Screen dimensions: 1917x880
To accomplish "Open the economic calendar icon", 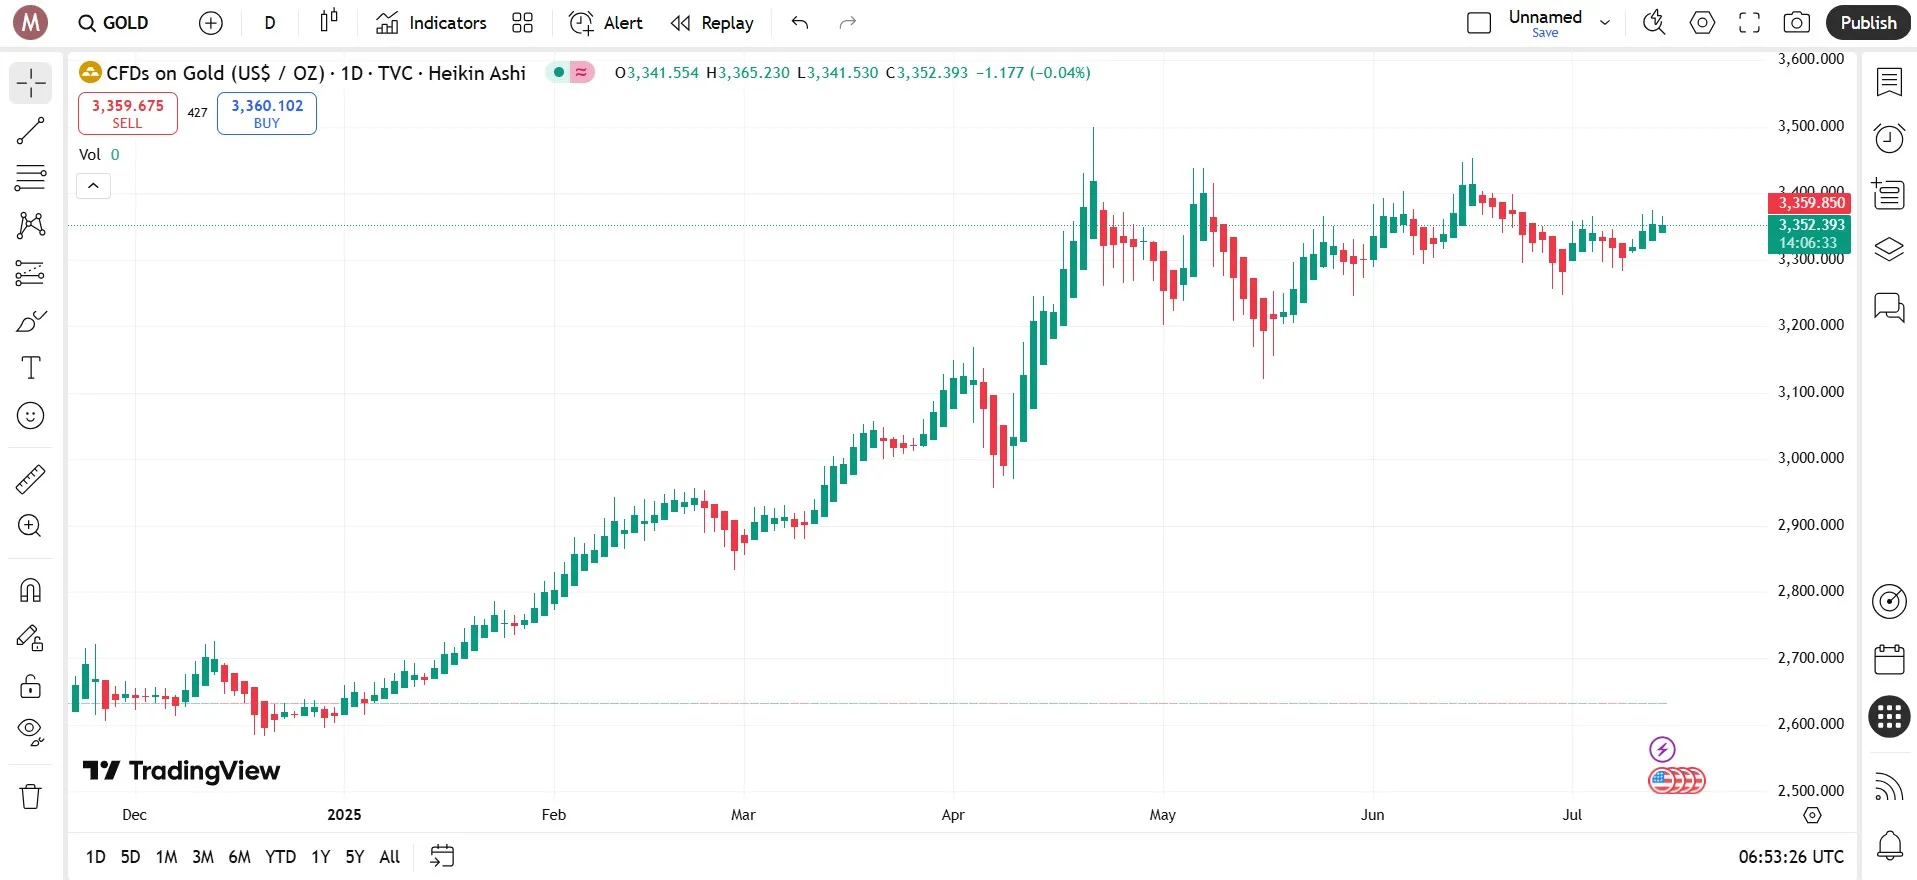I will pyautogui.click(x=1888, y=660).
